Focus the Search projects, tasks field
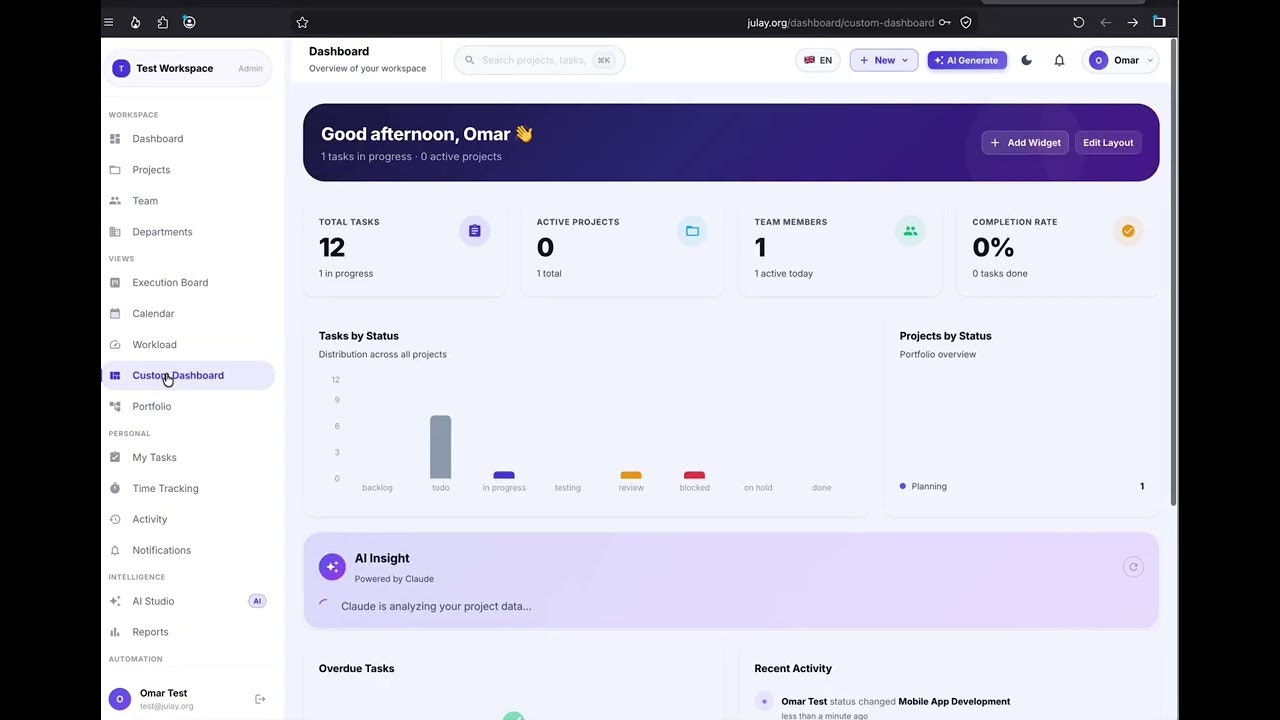 [539, 60]
